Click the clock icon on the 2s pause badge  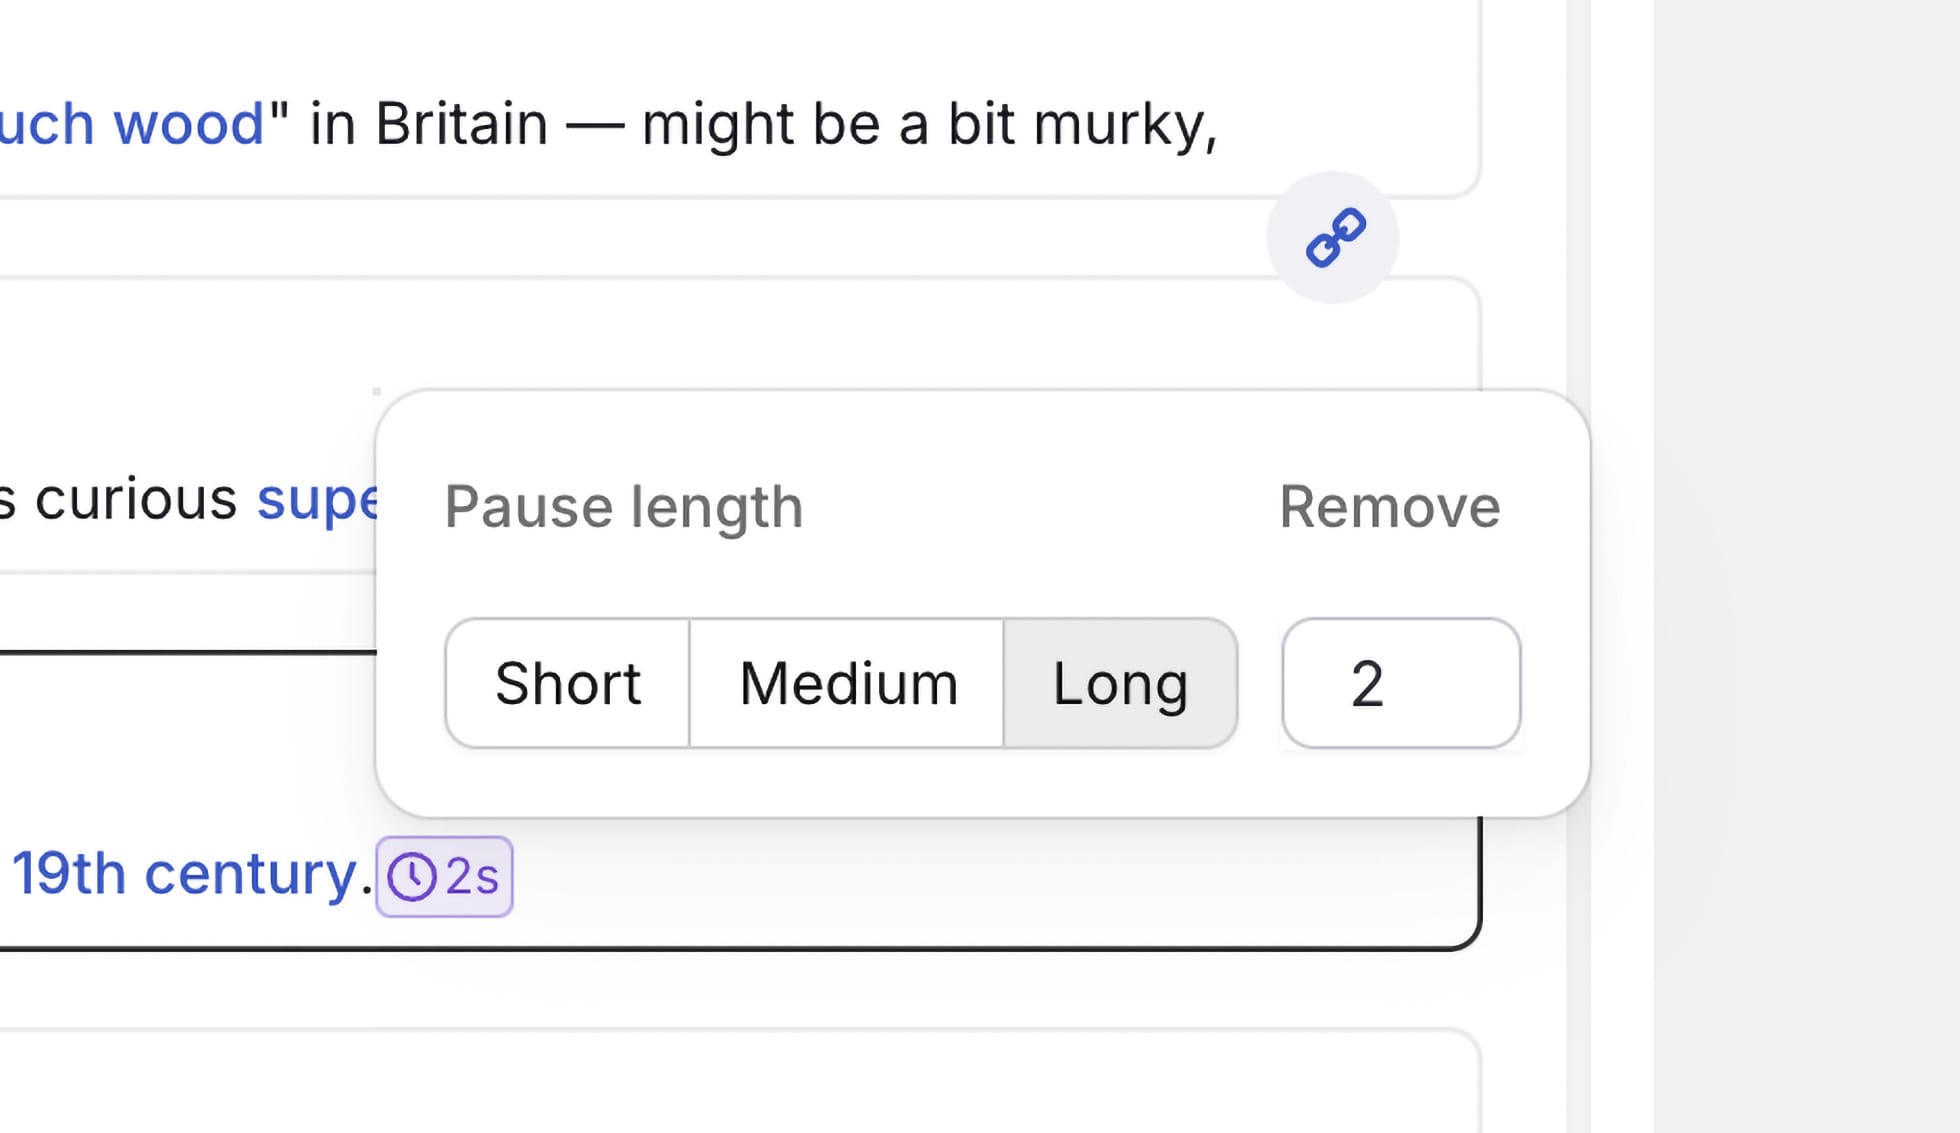[413, 877]
